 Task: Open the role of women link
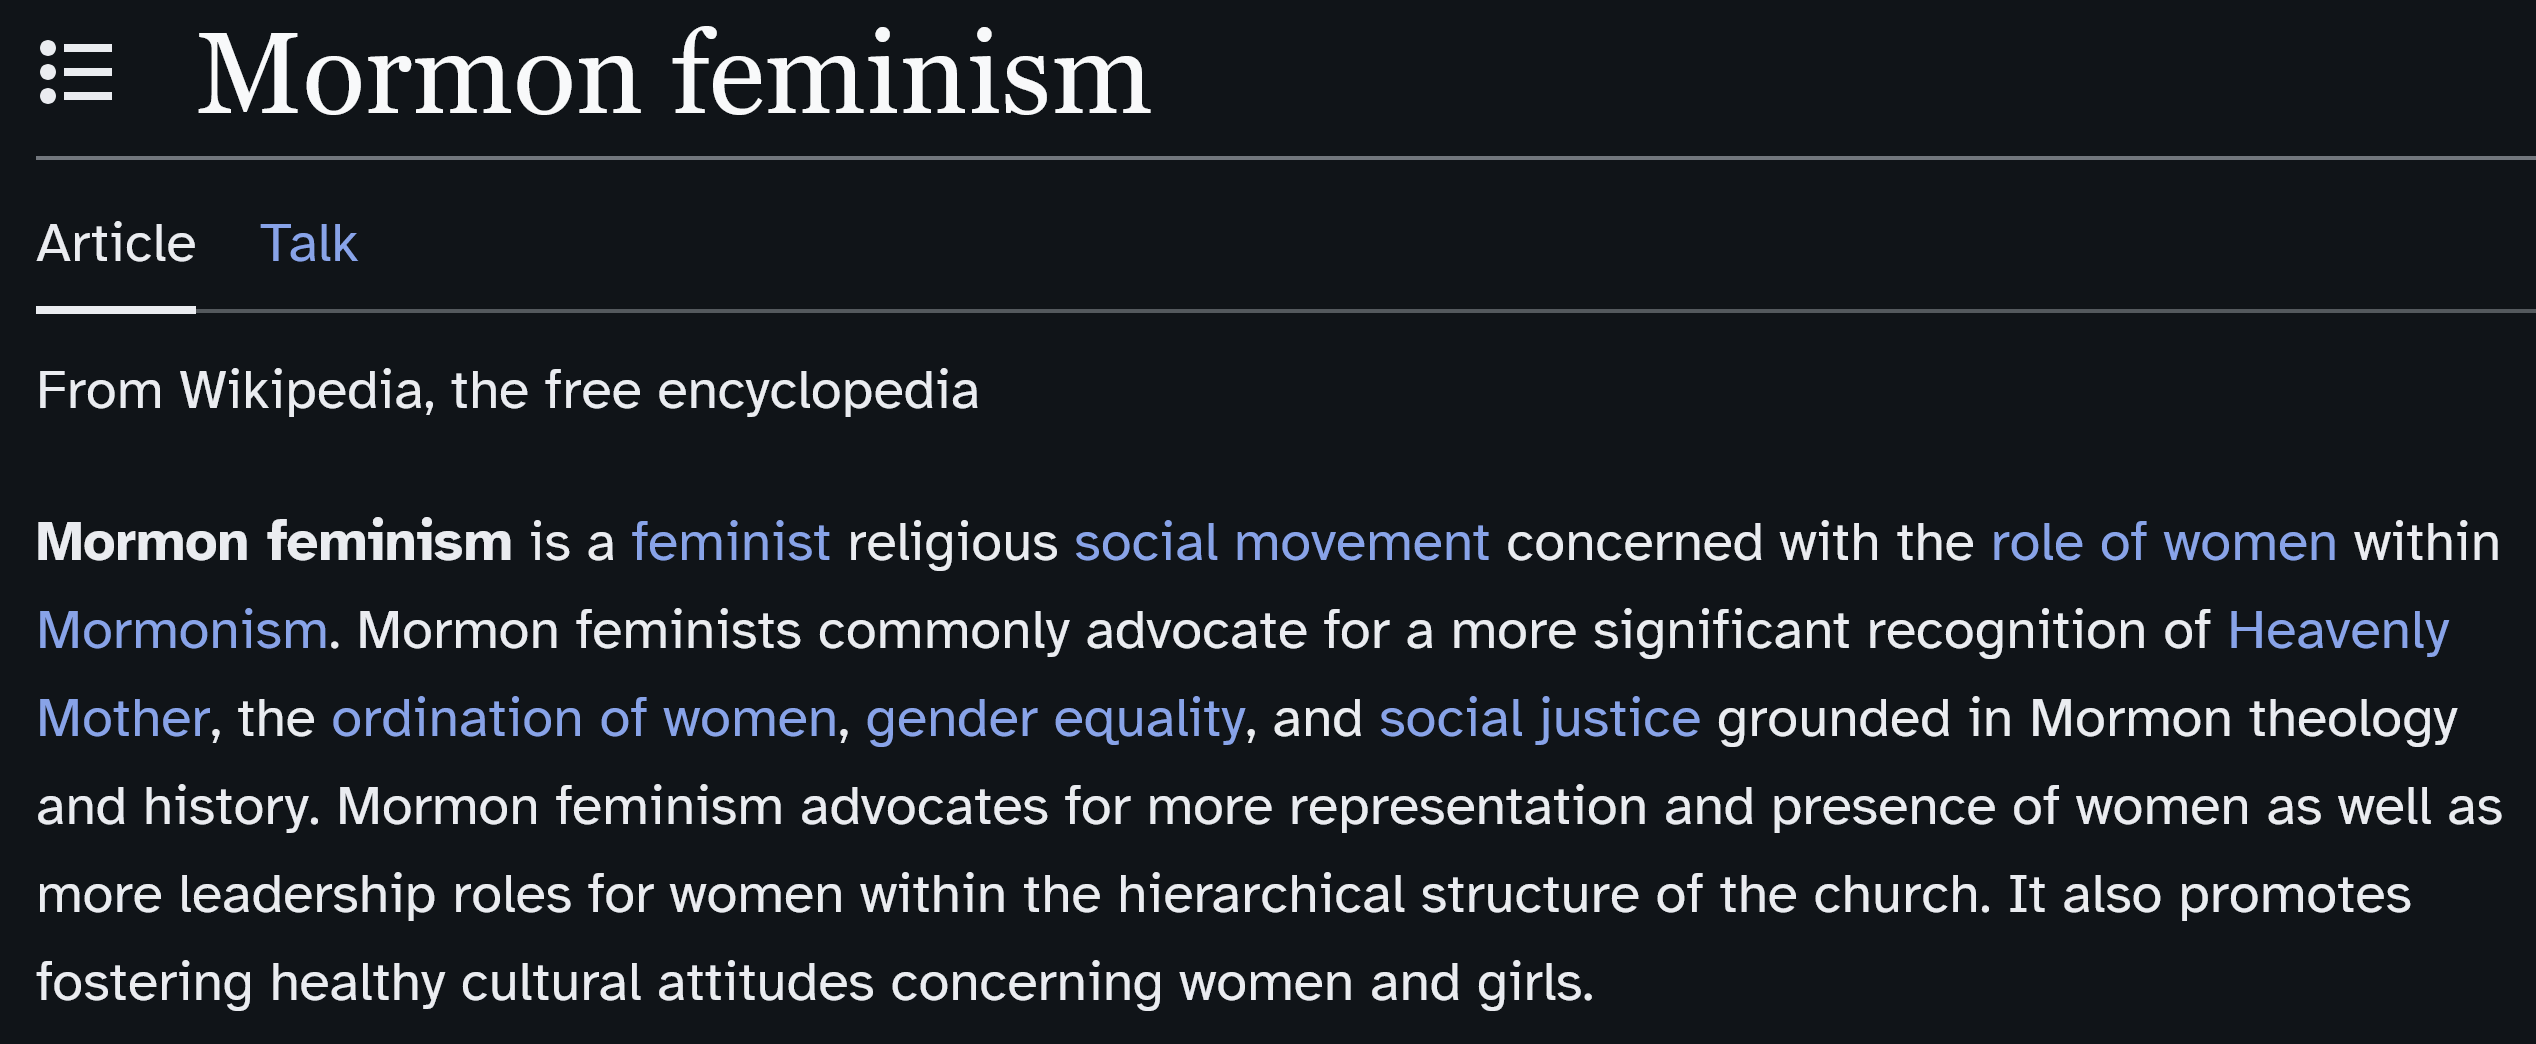[2164, 542]
